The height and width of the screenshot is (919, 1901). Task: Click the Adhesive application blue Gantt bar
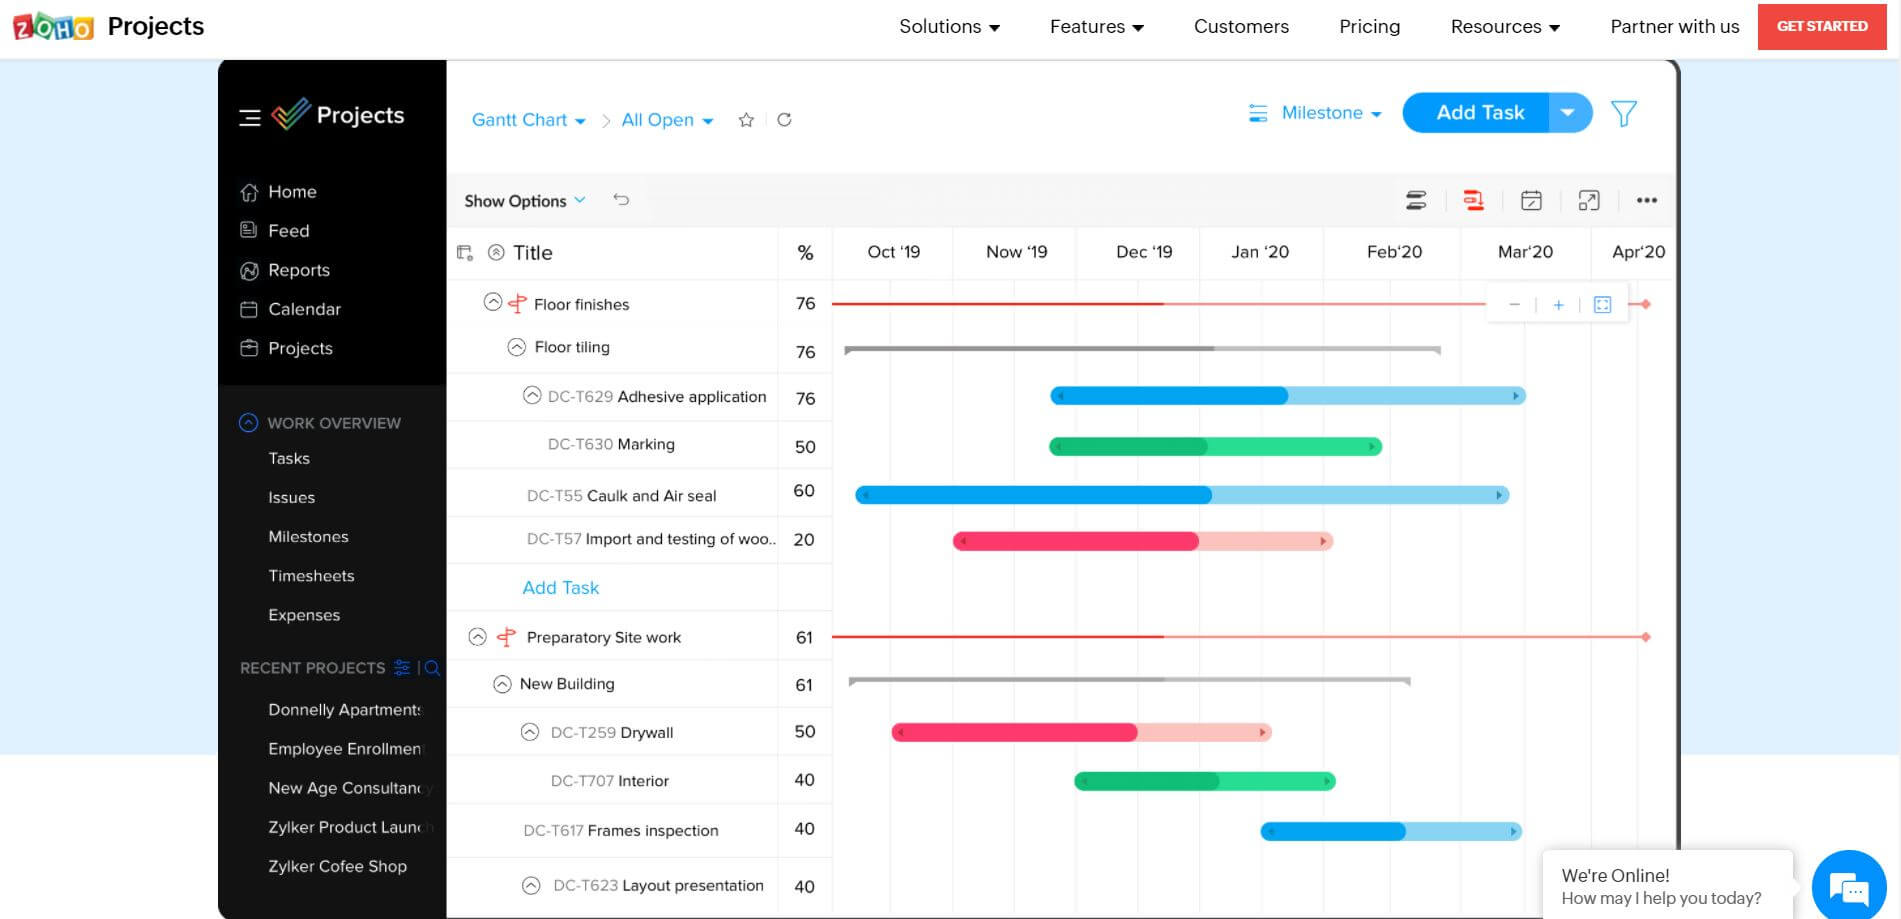pos(1287,396)
